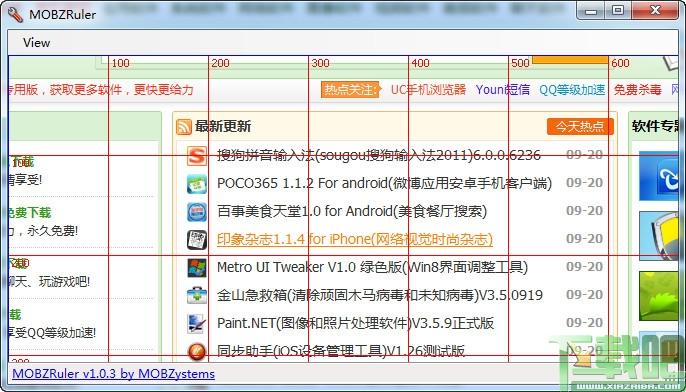Click the 软件专题 heading on the right

click(655, 126)
